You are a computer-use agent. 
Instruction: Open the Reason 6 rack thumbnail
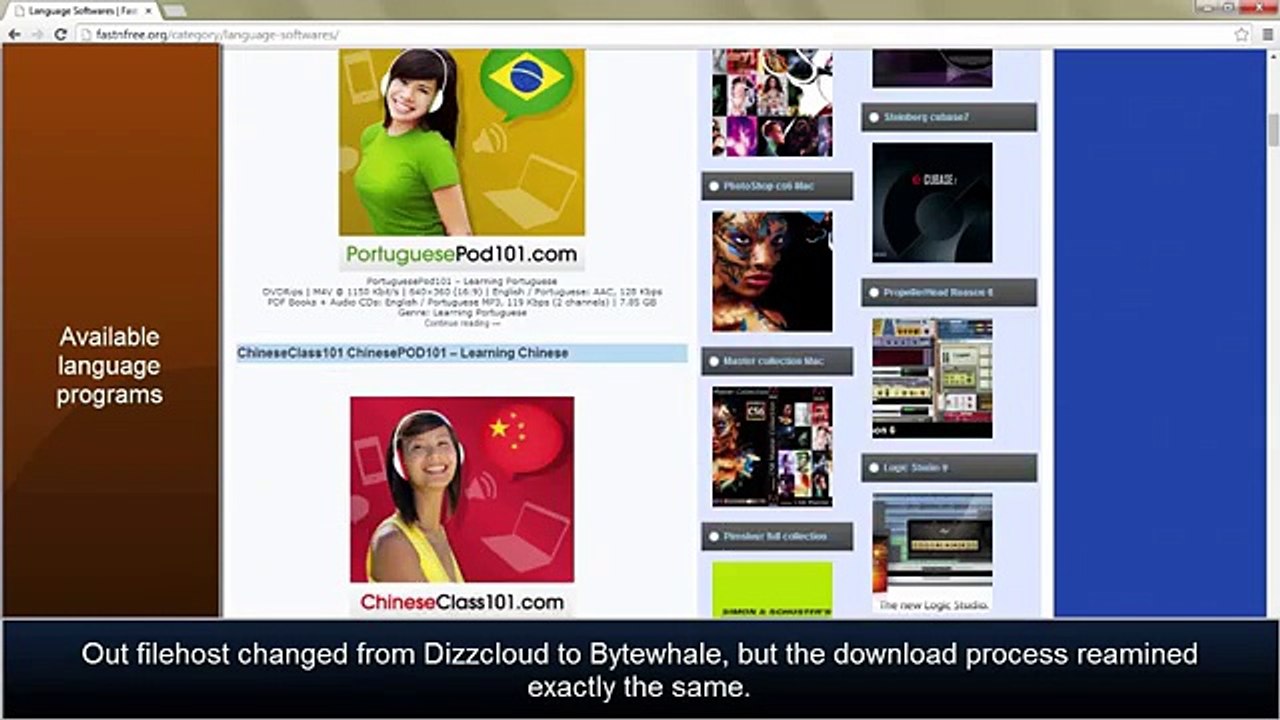point(933,378)
